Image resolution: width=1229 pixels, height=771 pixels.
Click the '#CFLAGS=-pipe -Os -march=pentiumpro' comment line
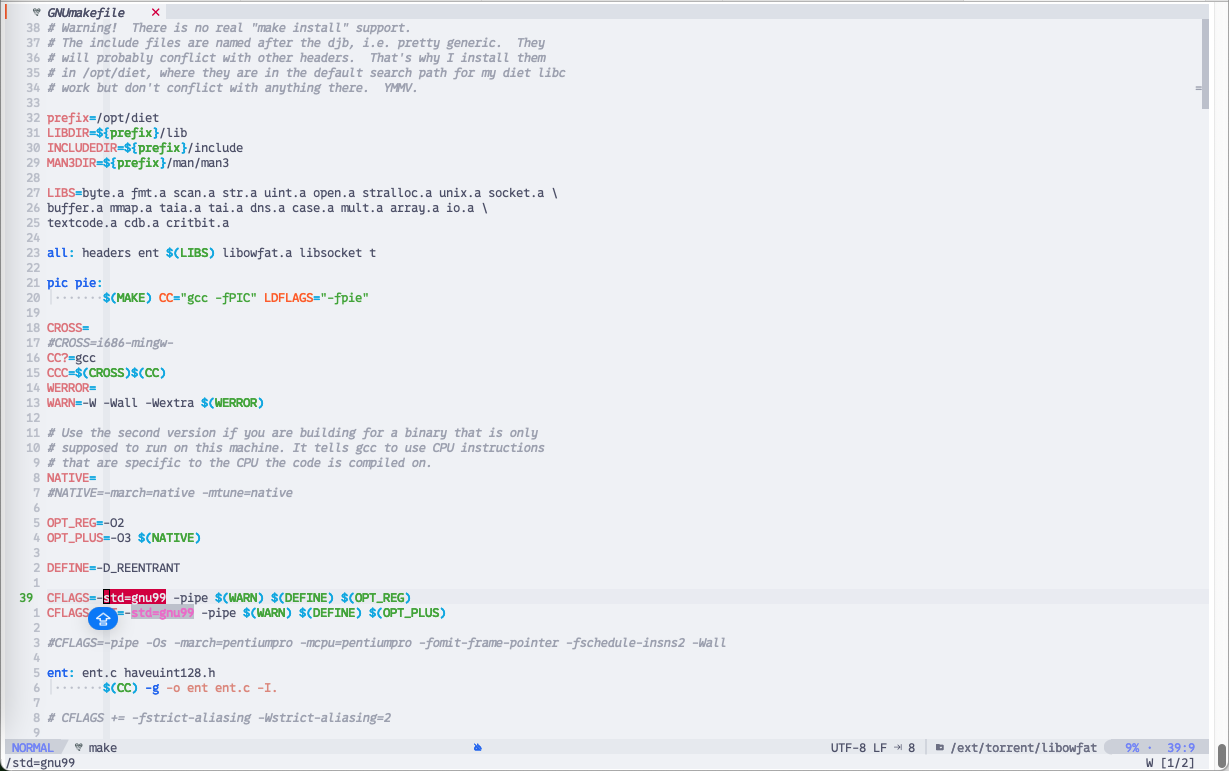387,643
